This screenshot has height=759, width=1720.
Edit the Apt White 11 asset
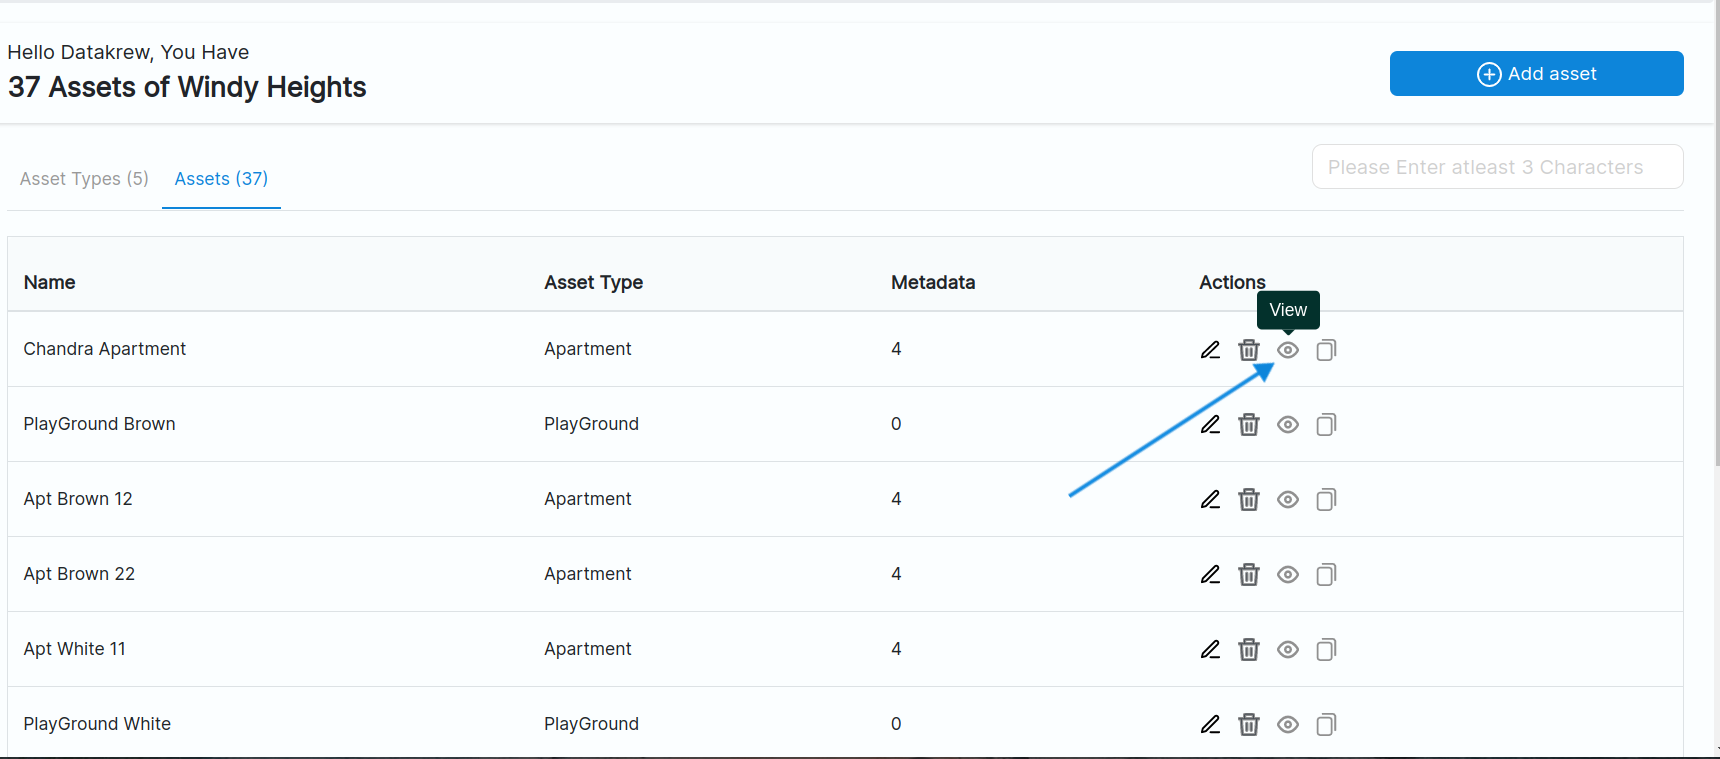pyautogui.click(x=1210, y=649)
